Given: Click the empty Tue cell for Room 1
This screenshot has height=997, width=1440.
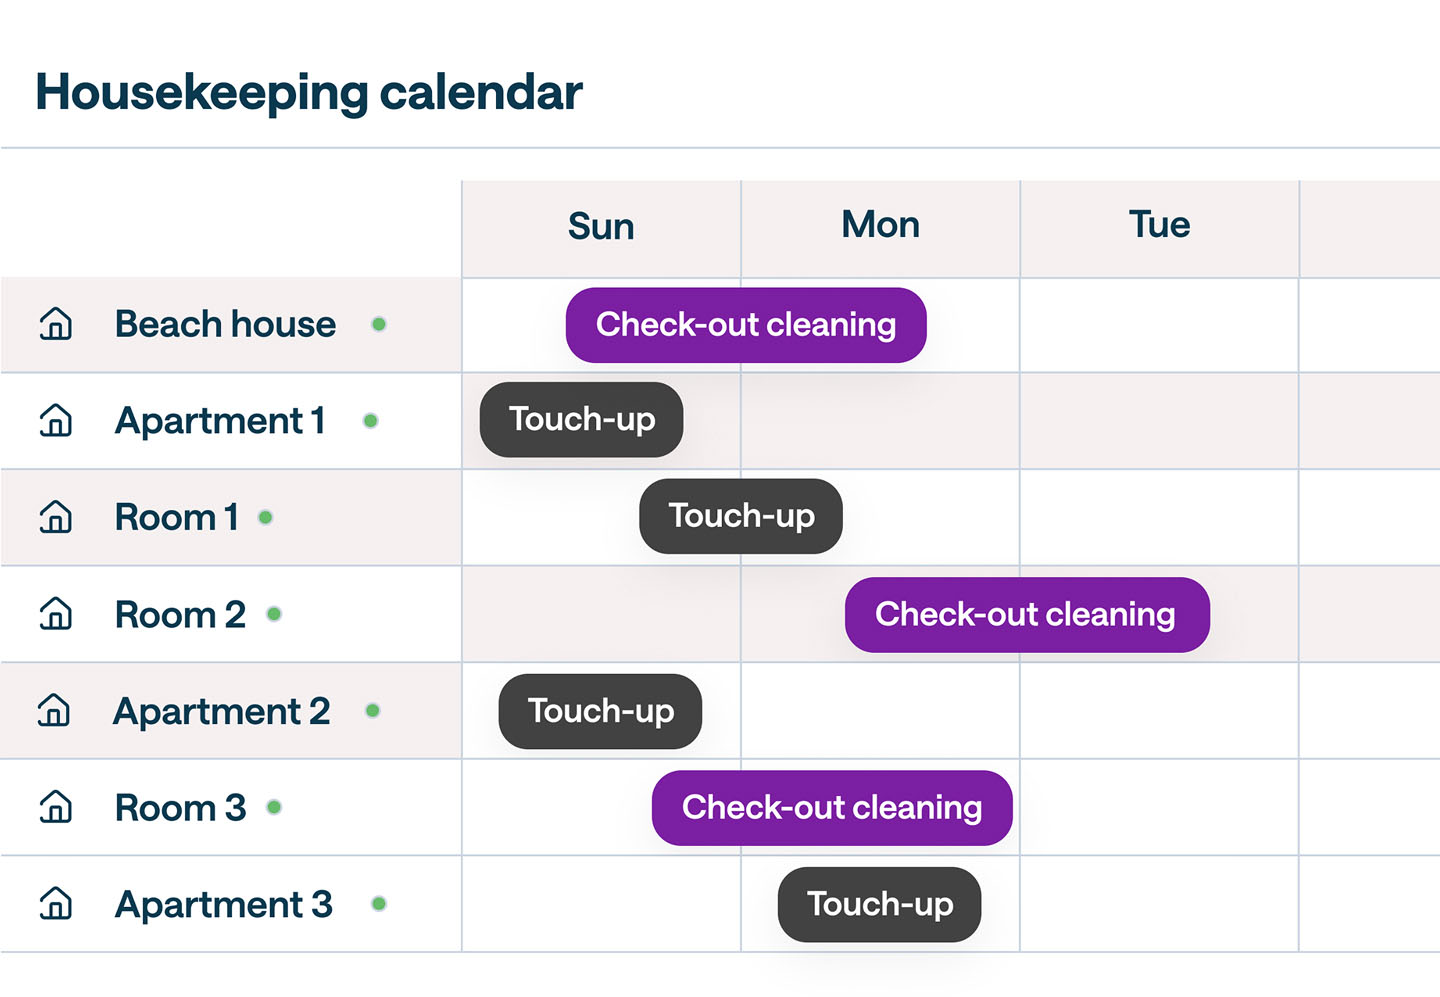Looking at the screenshot, I should click(x=1159, y=517).
